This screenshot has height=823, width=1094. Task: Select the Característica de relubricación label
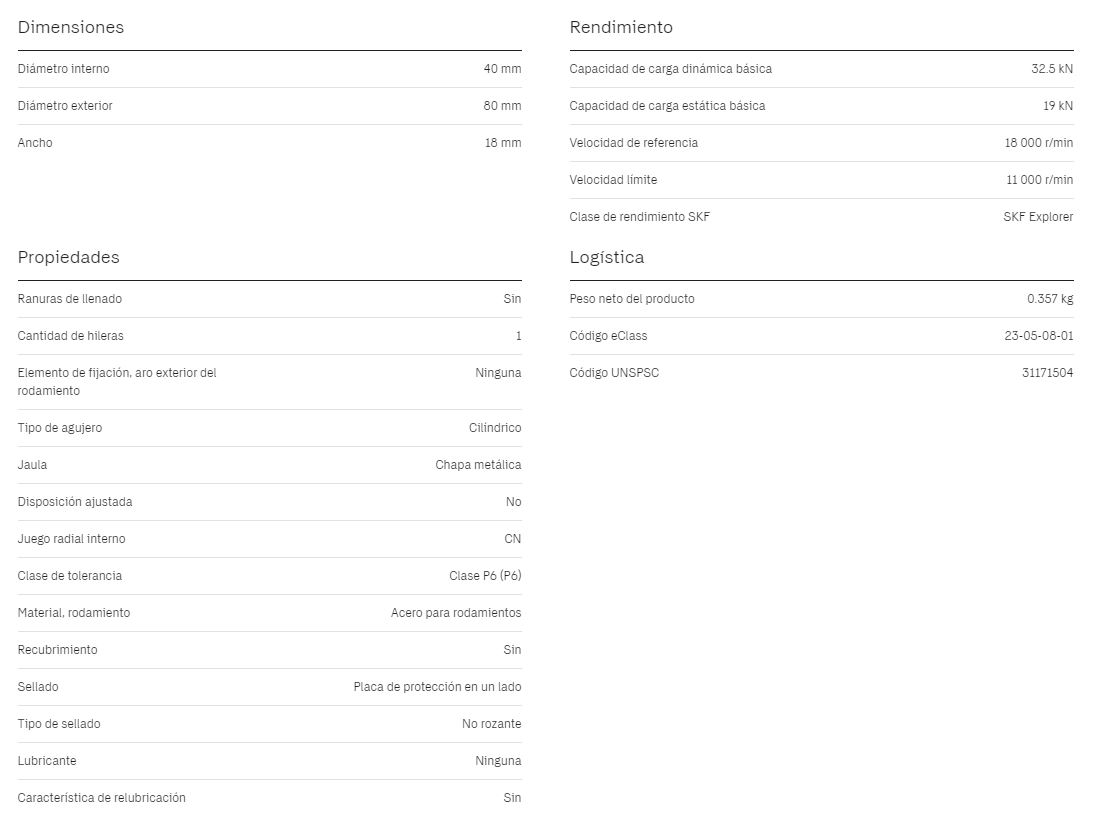pos(101,797)
